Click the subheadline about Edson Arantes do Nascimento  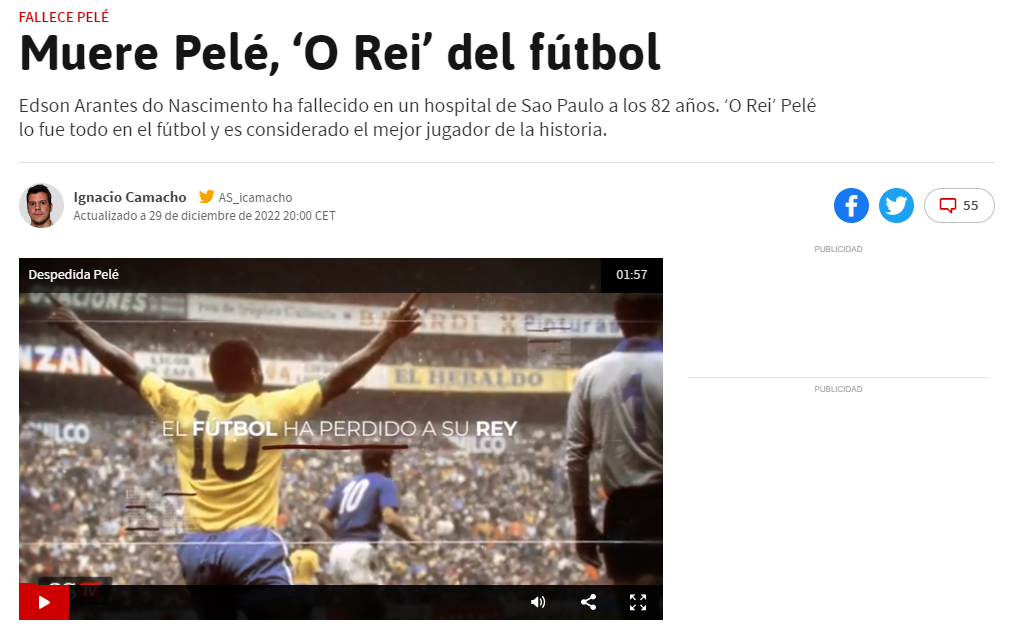(x=417, y=117)
